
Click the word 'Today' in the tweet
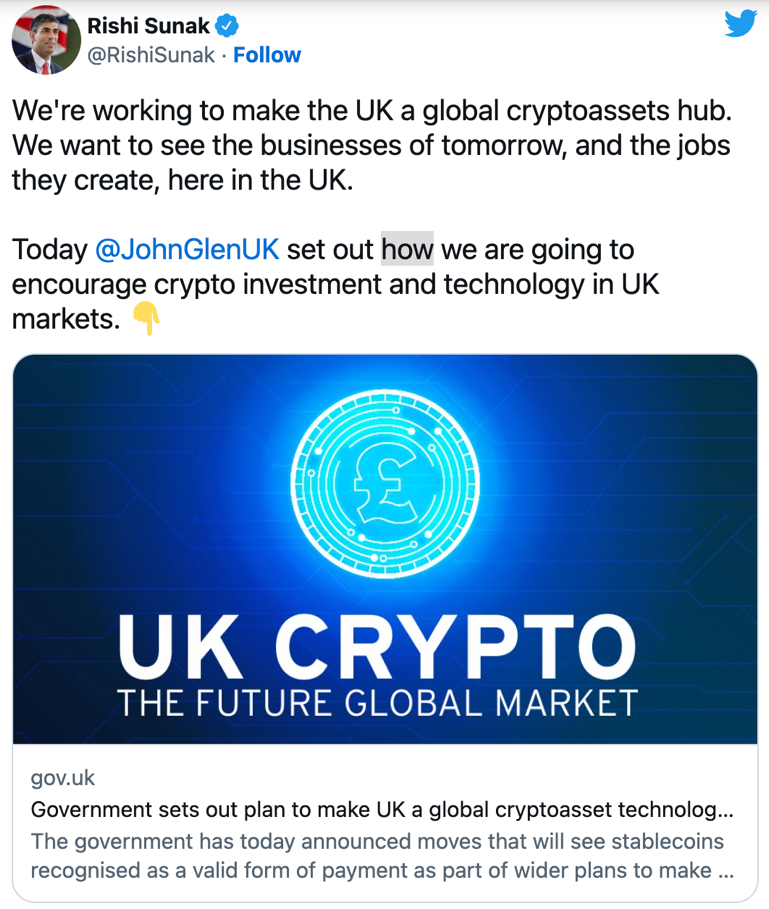(49, 250)
